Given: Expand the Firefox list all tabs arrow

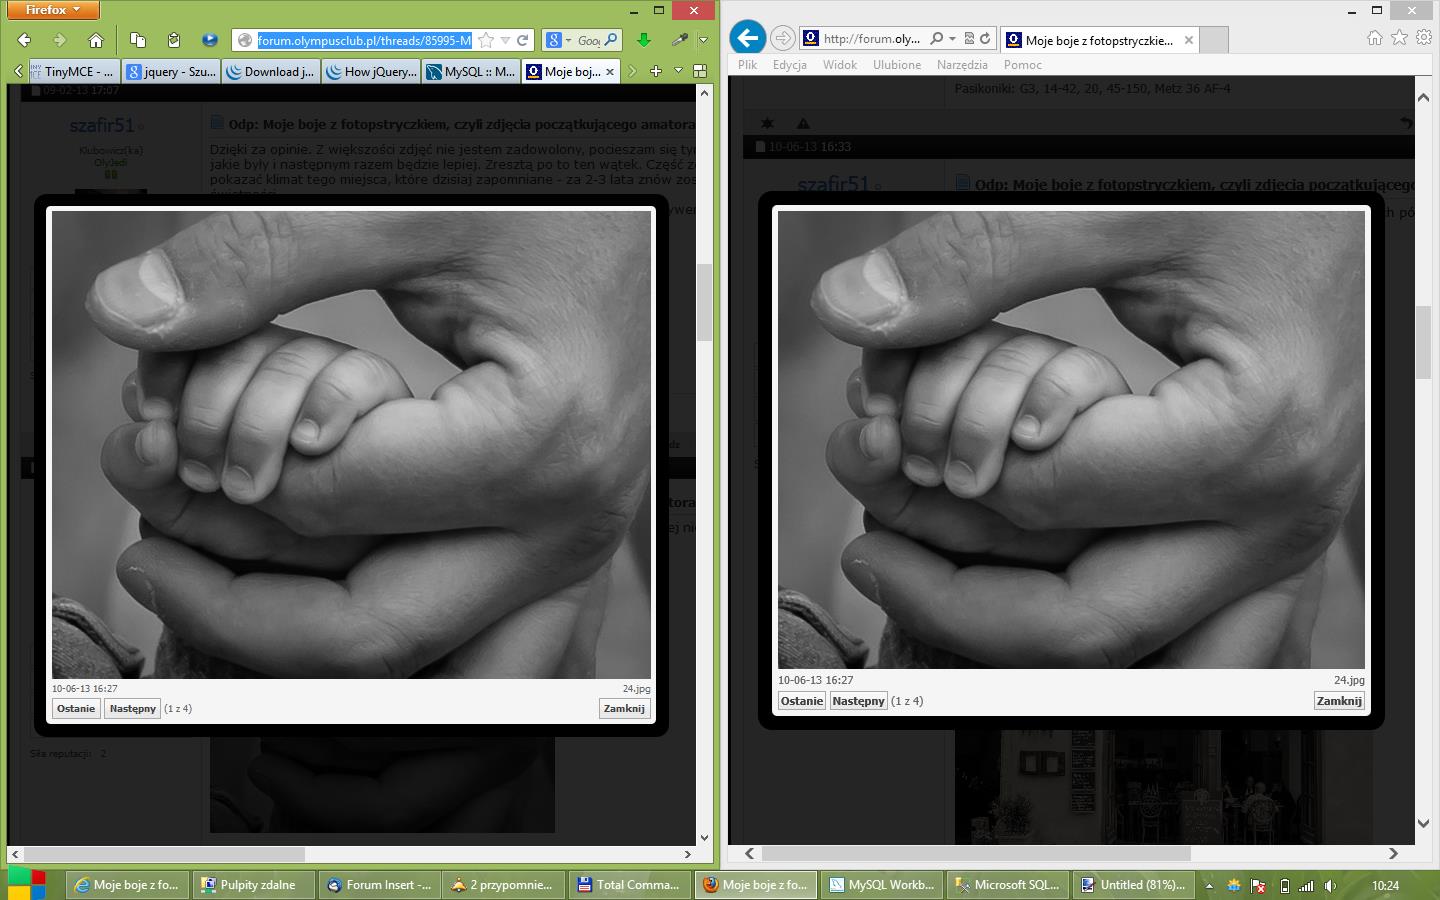Looking at the screenshot, I should tap(678, 71).
